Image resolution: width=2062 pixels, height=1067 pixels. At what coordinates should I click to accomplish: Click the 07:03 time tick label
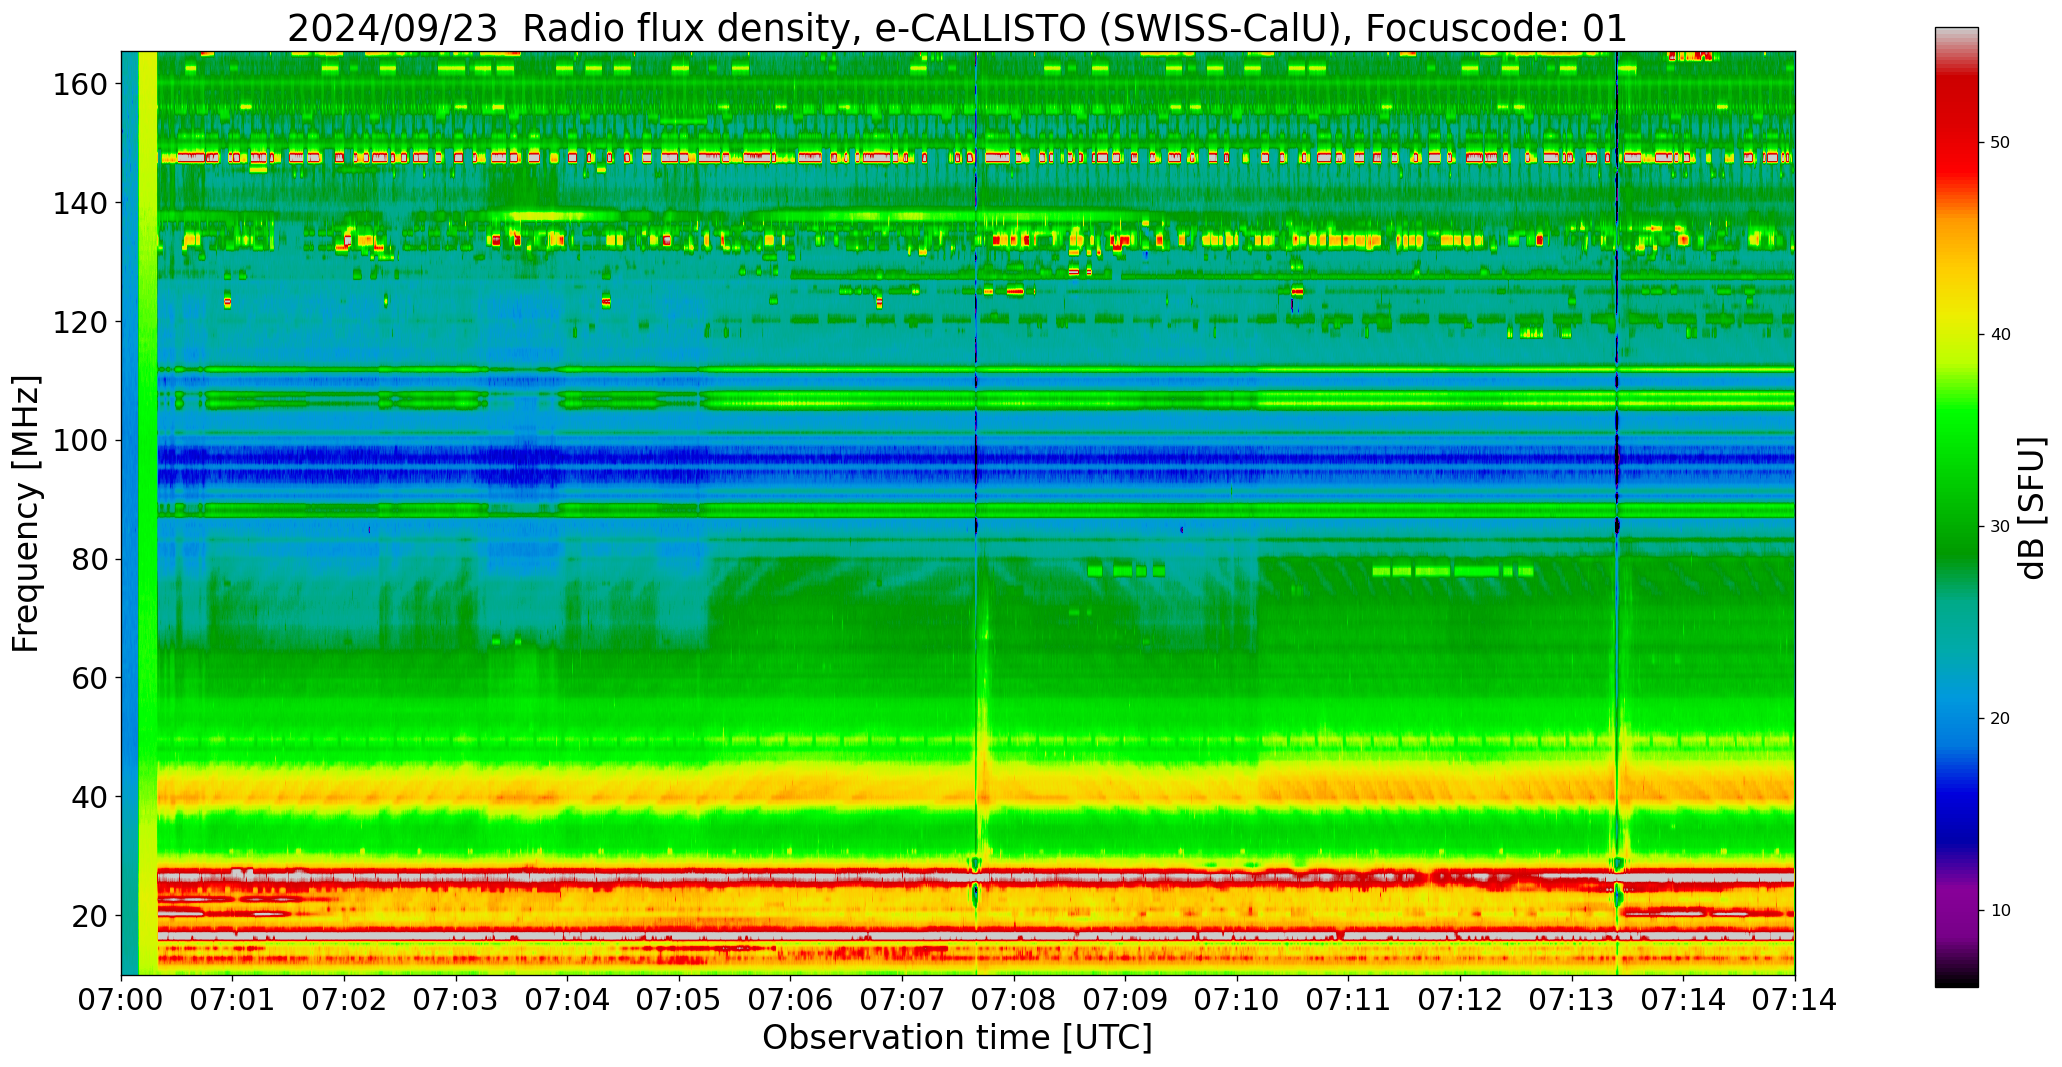click(x=456, y=999)
